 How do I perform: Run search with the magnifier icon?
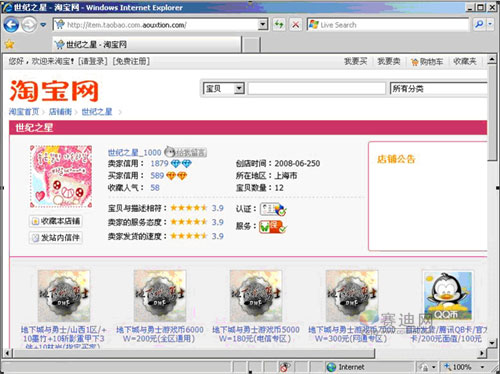(x=479, y=24)
